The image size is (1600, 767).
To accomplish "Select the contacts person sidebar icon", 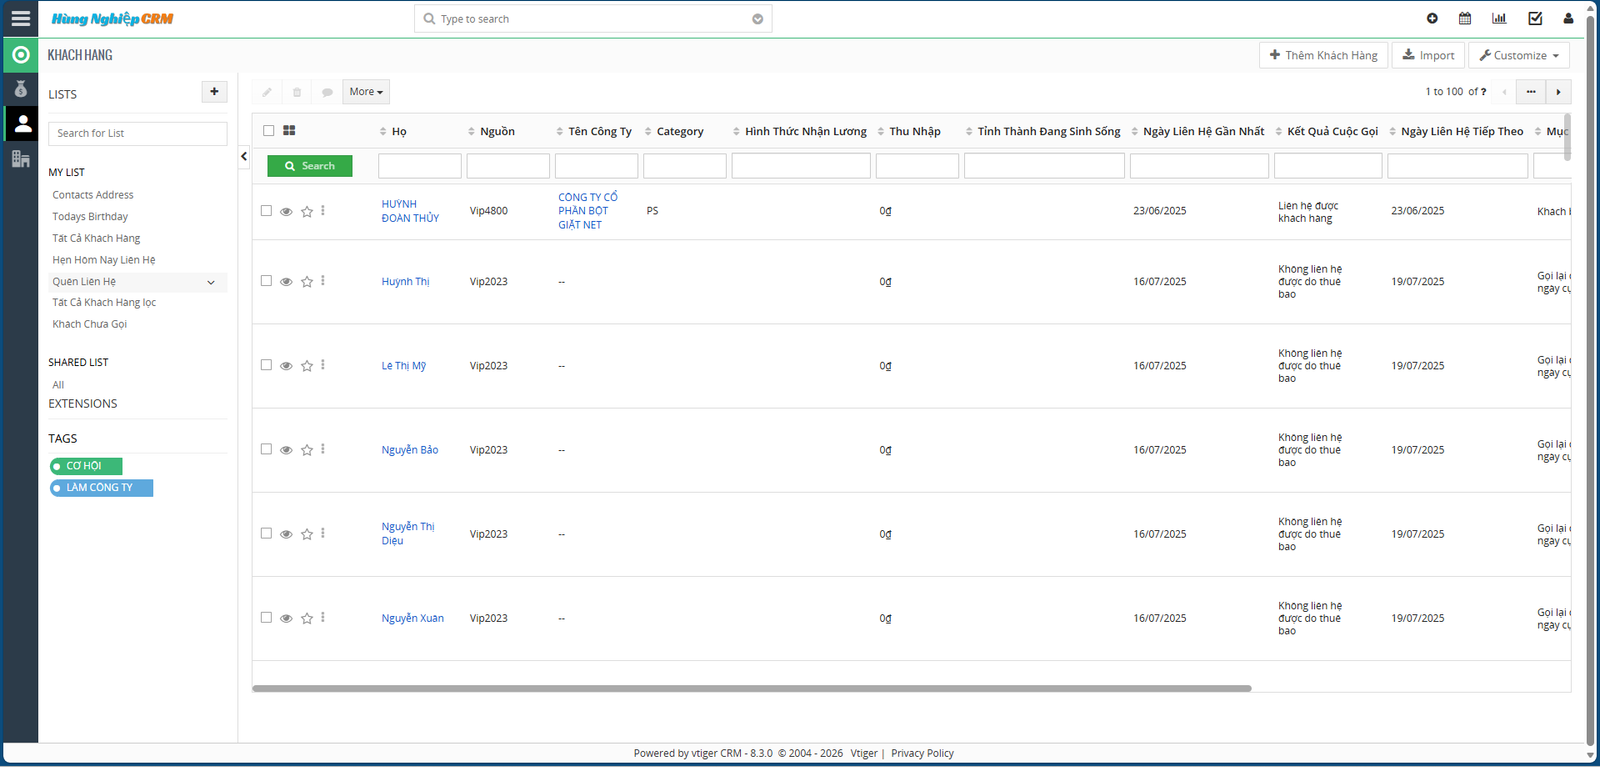I will coord(21,124).
